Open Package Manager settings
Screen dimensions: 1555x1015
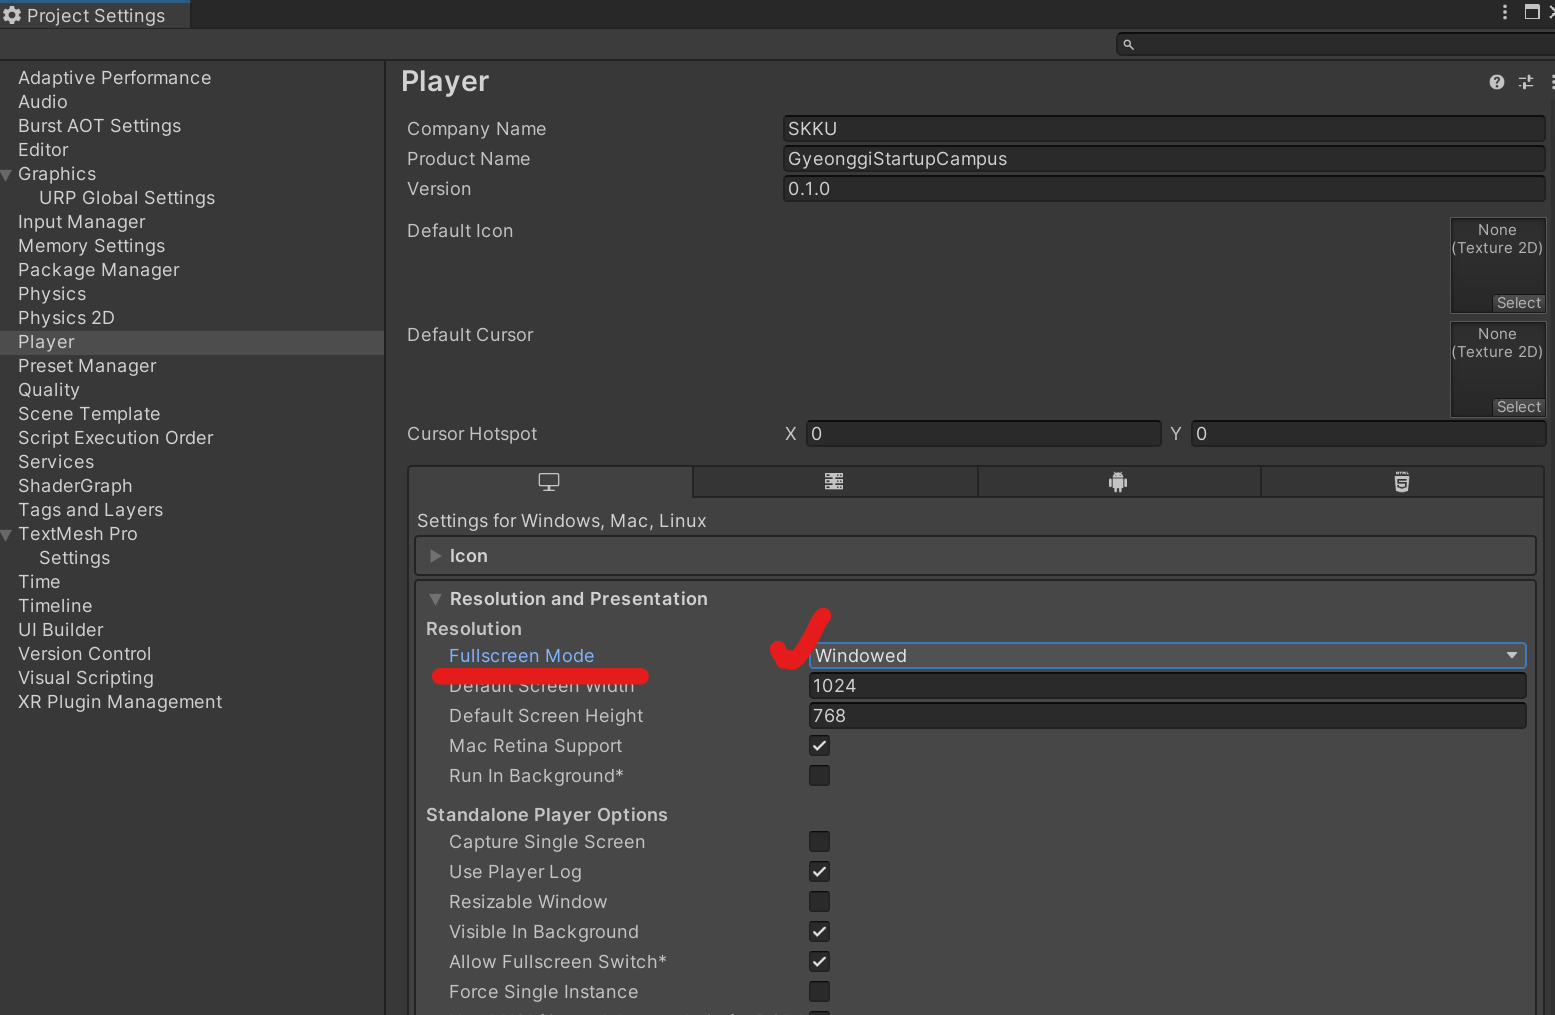(x=99, y=270)
